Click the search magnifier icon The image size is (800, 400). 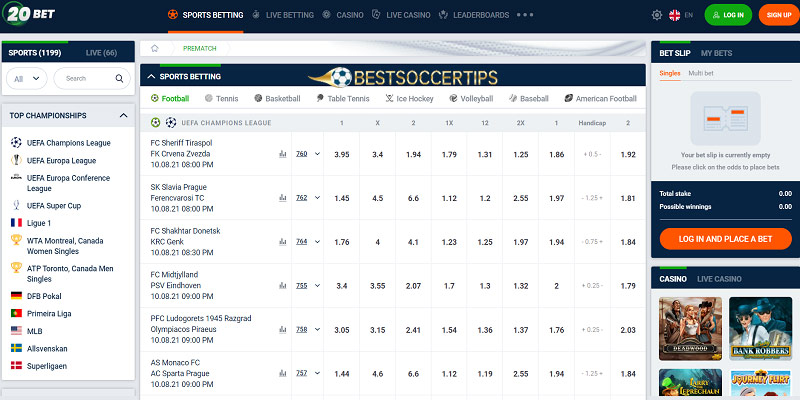click(x=119, y=79)
